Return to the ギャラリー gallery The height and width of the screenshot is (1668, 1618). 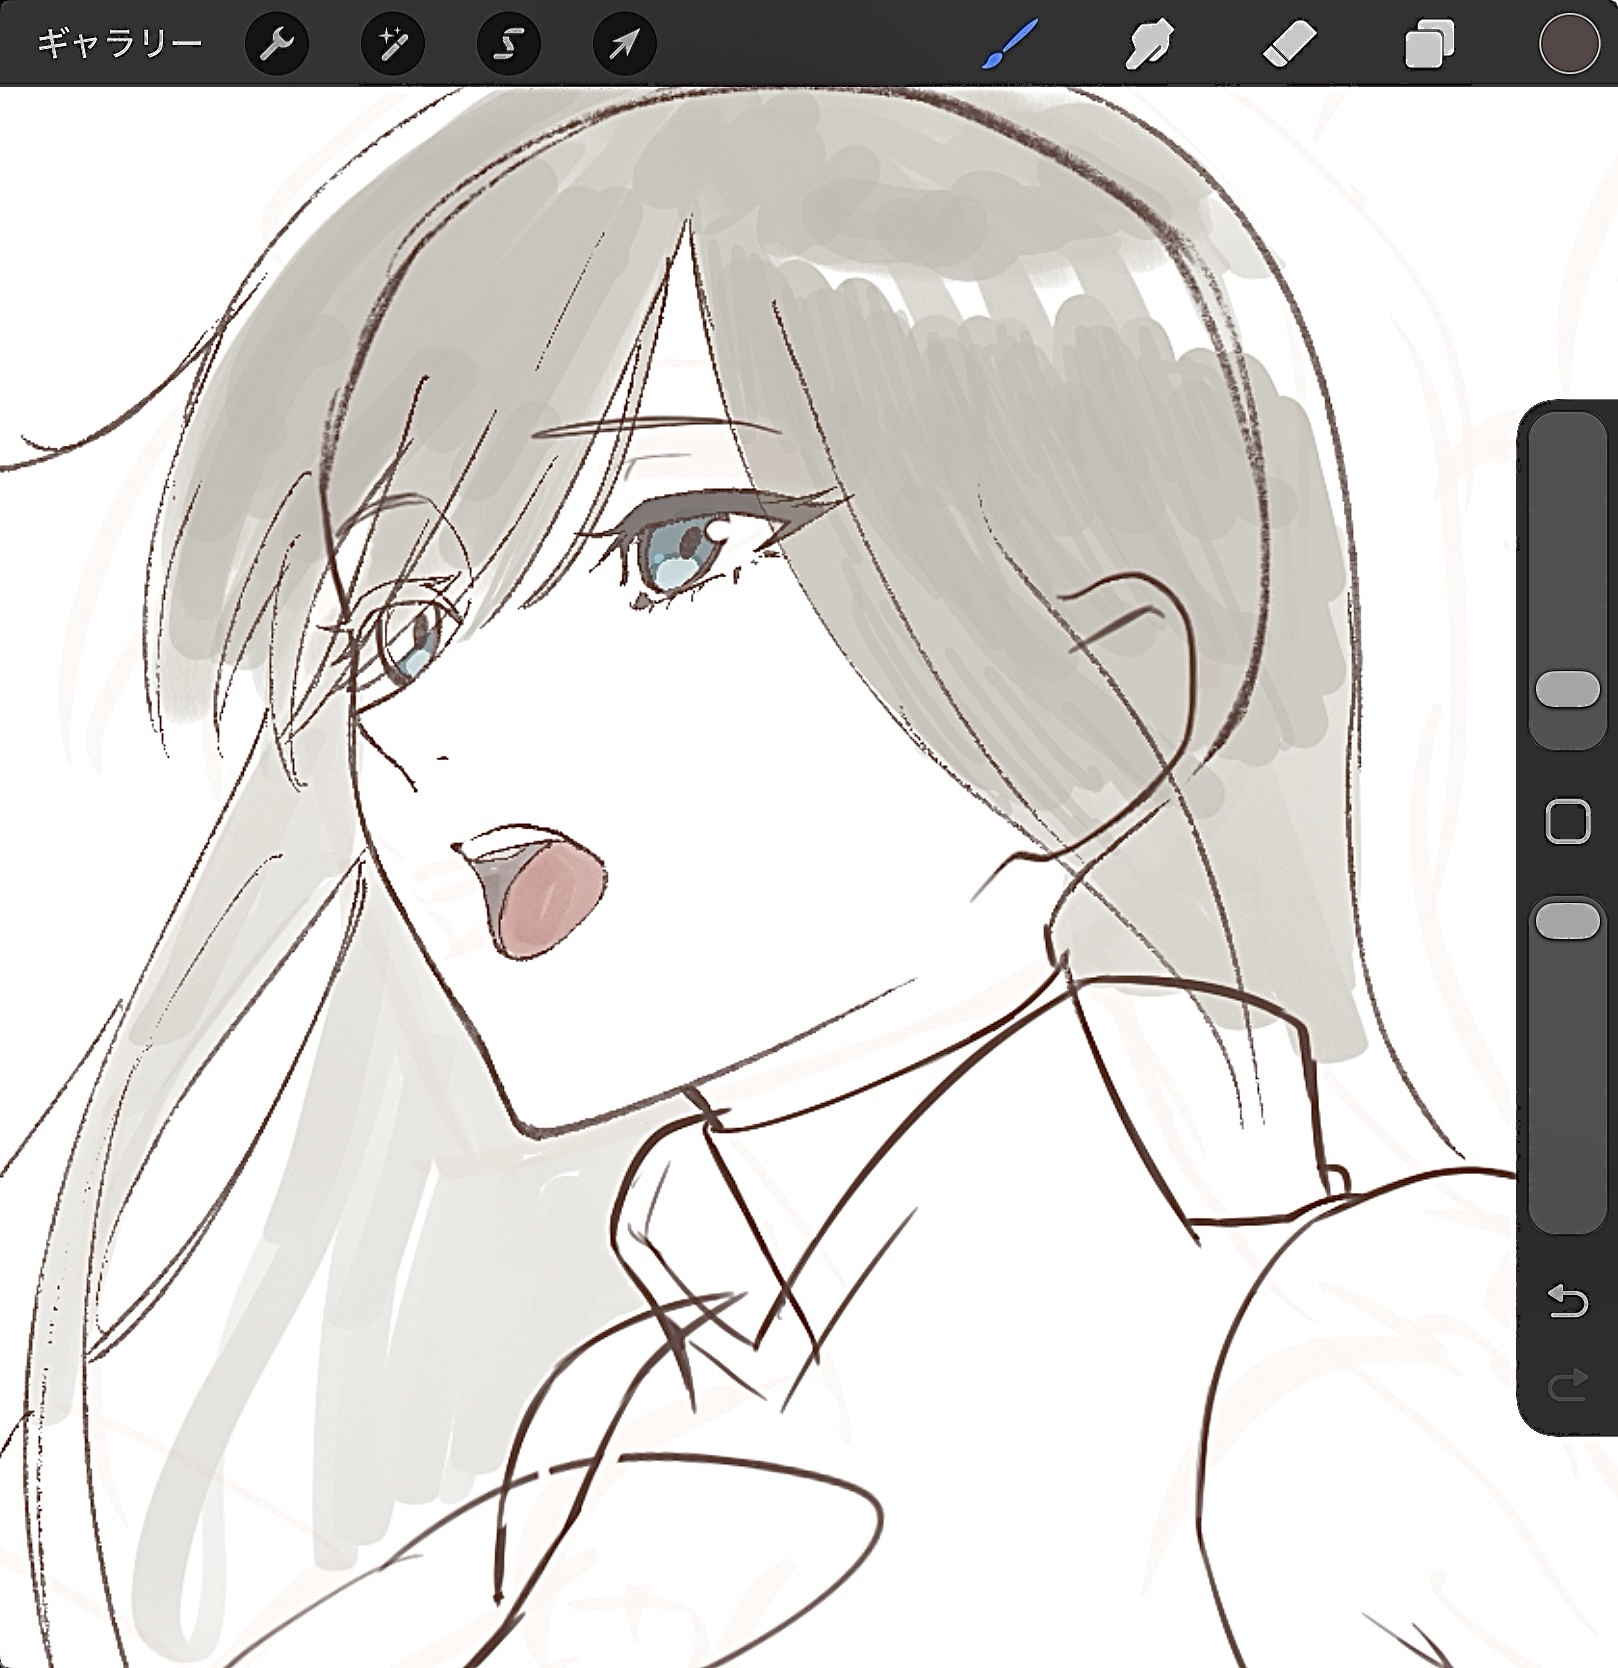point(119,44)
